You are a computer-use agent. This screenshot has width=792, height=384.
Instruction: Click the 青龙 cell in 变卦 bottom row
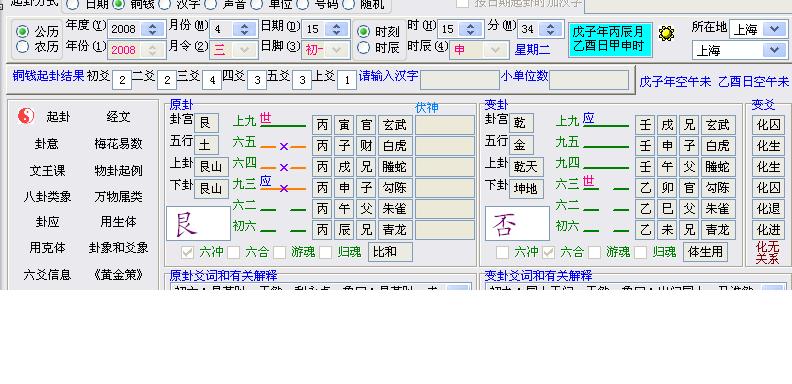point(718,230)
